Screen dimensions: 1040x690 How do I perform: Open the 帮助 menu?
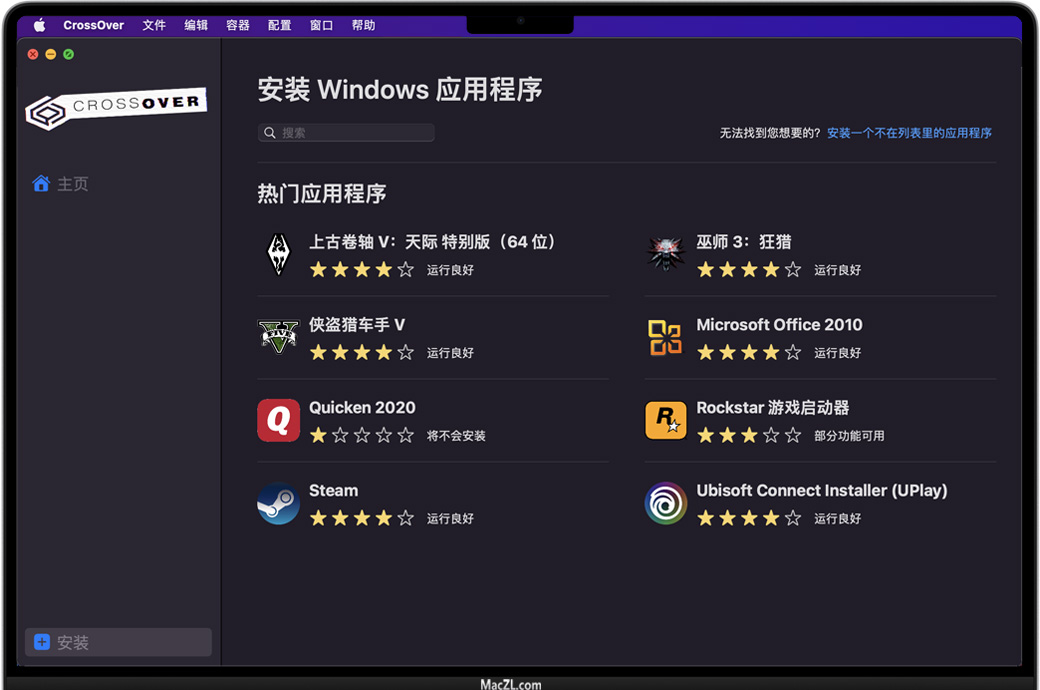[x=363, y=25]
